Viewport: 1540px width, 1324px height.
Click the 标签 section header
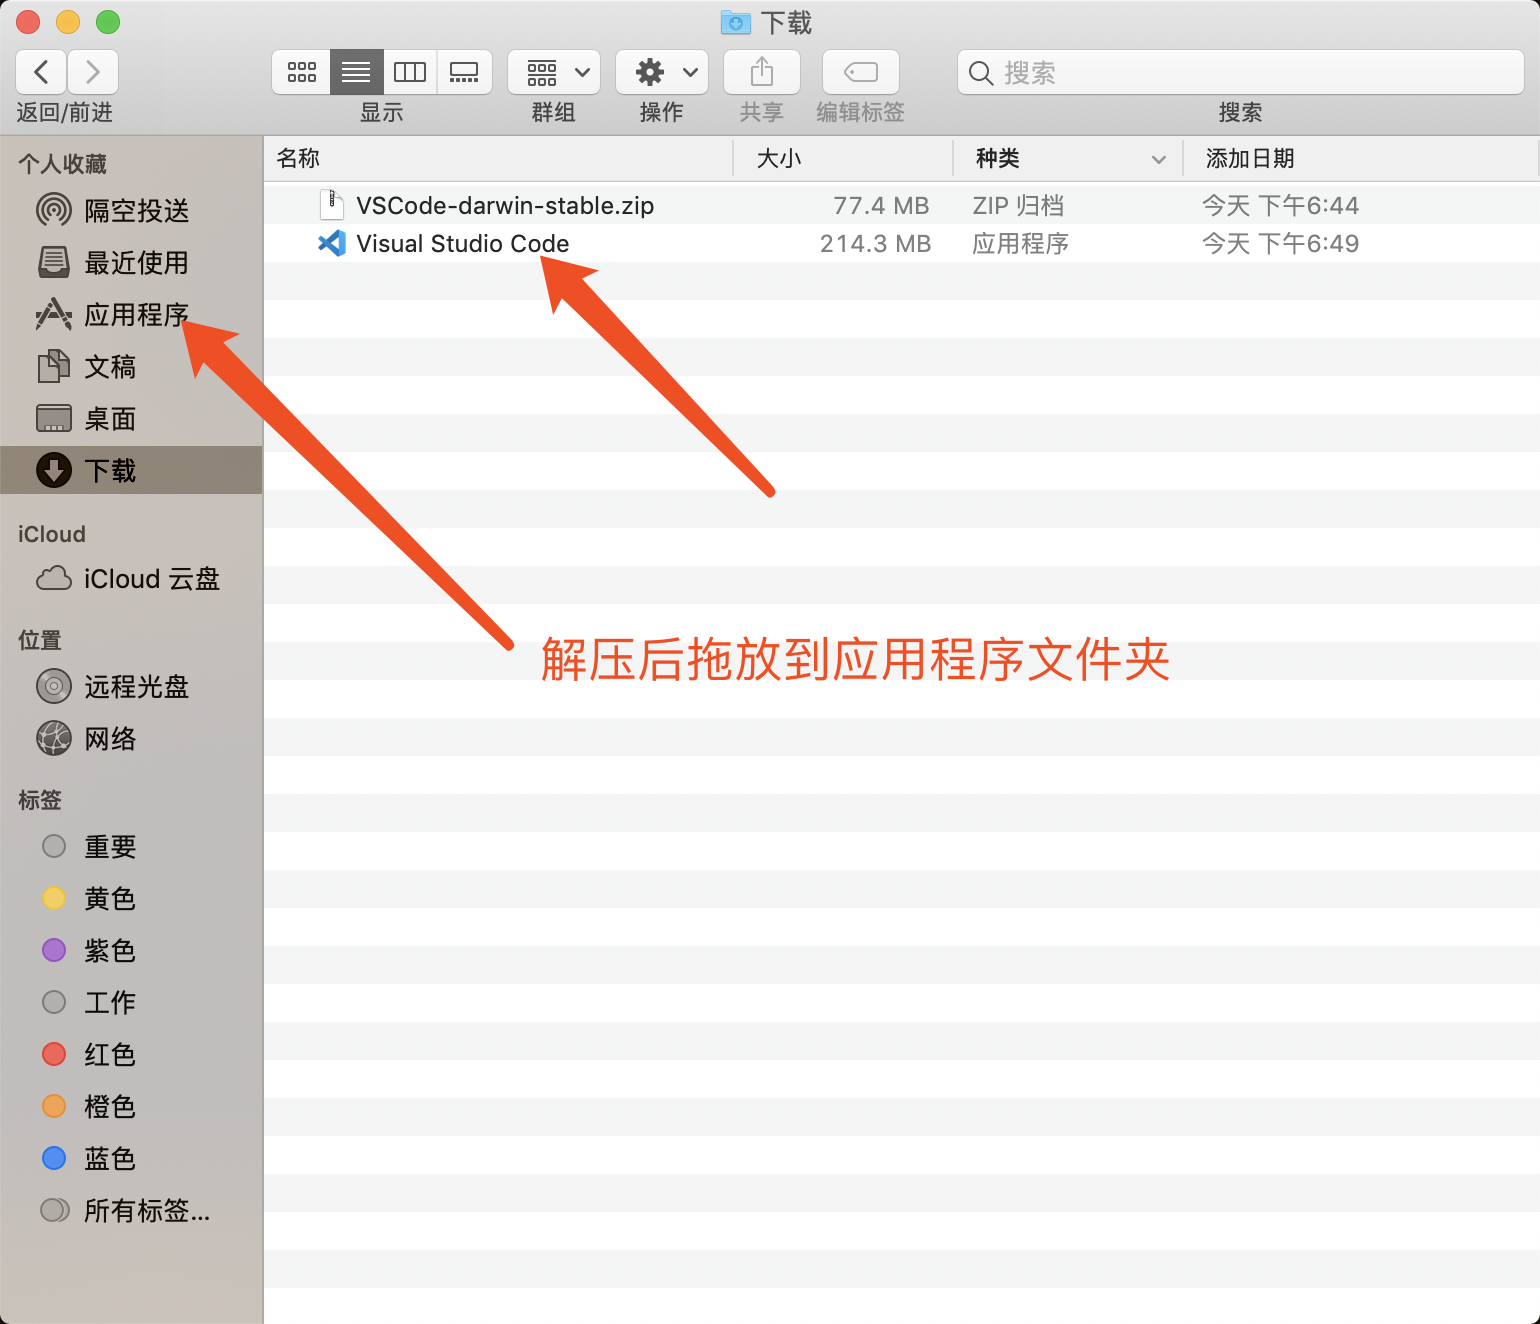tap(40, 800)
